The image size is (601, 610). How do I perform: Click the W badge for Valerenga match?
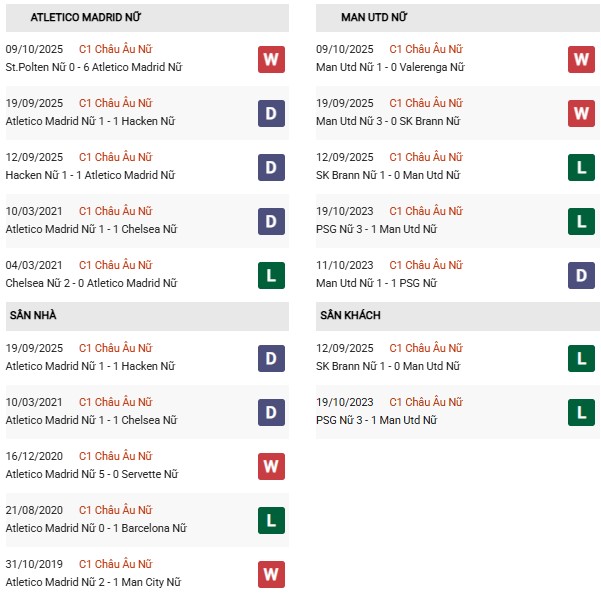pyautogui.click(x=582, y=59)
